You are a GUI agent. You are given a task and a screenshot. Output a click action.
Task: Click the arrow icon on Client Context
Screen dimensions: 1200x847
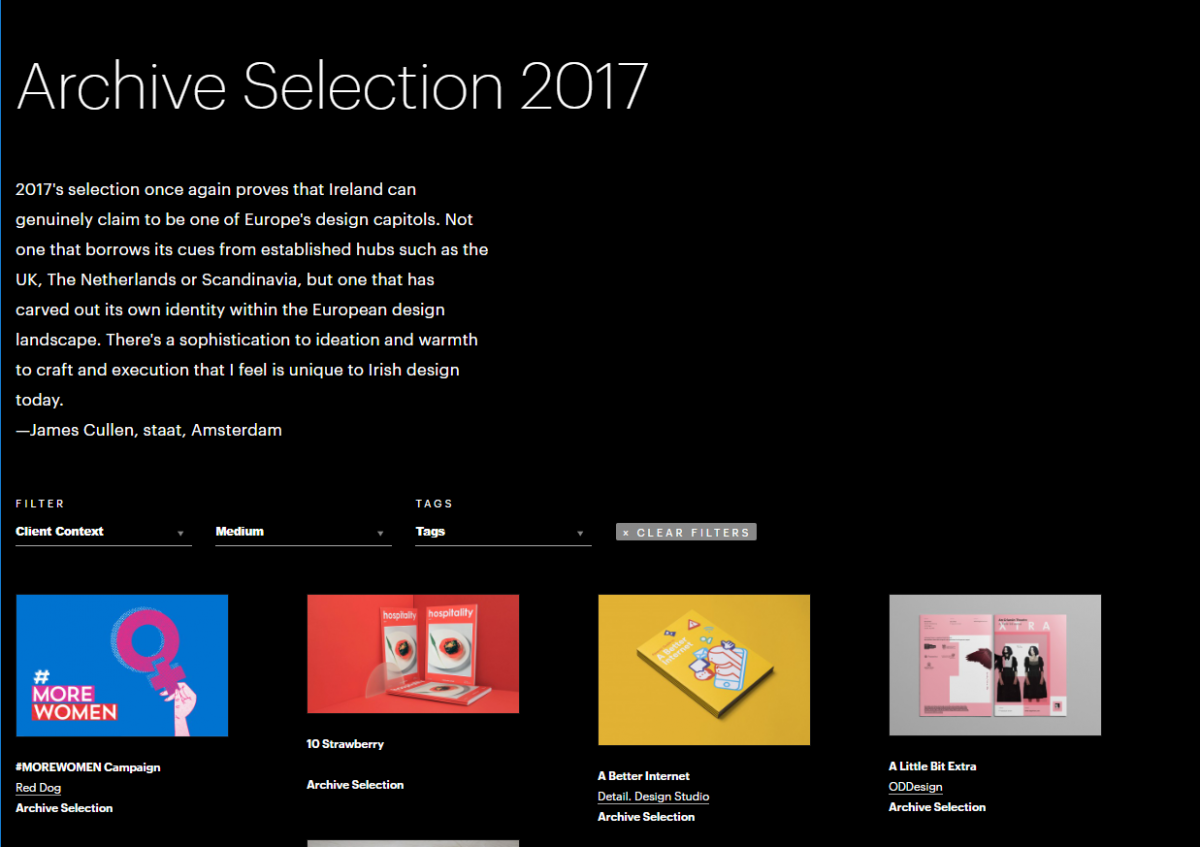(181, 534)
